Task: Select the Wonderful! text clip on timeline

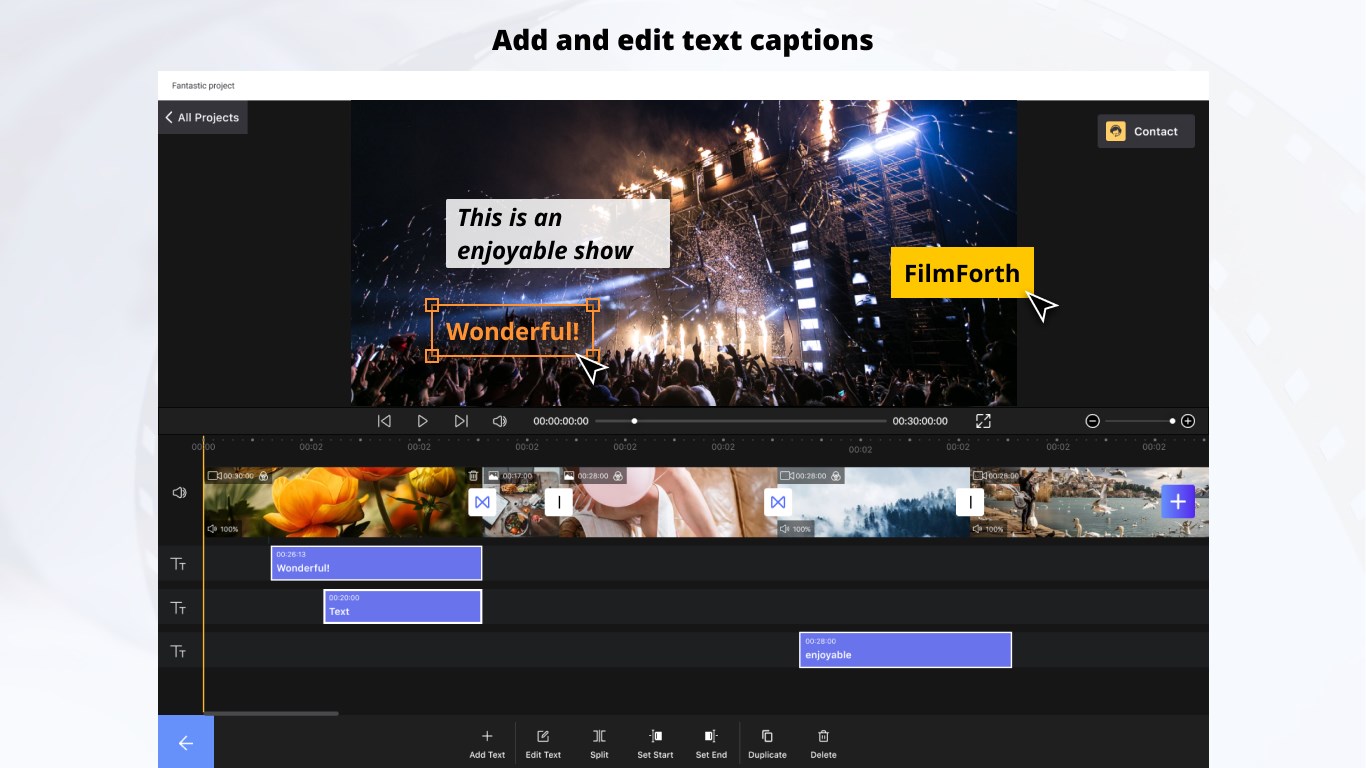Action: pyautogui.click(x=376, y=563)
